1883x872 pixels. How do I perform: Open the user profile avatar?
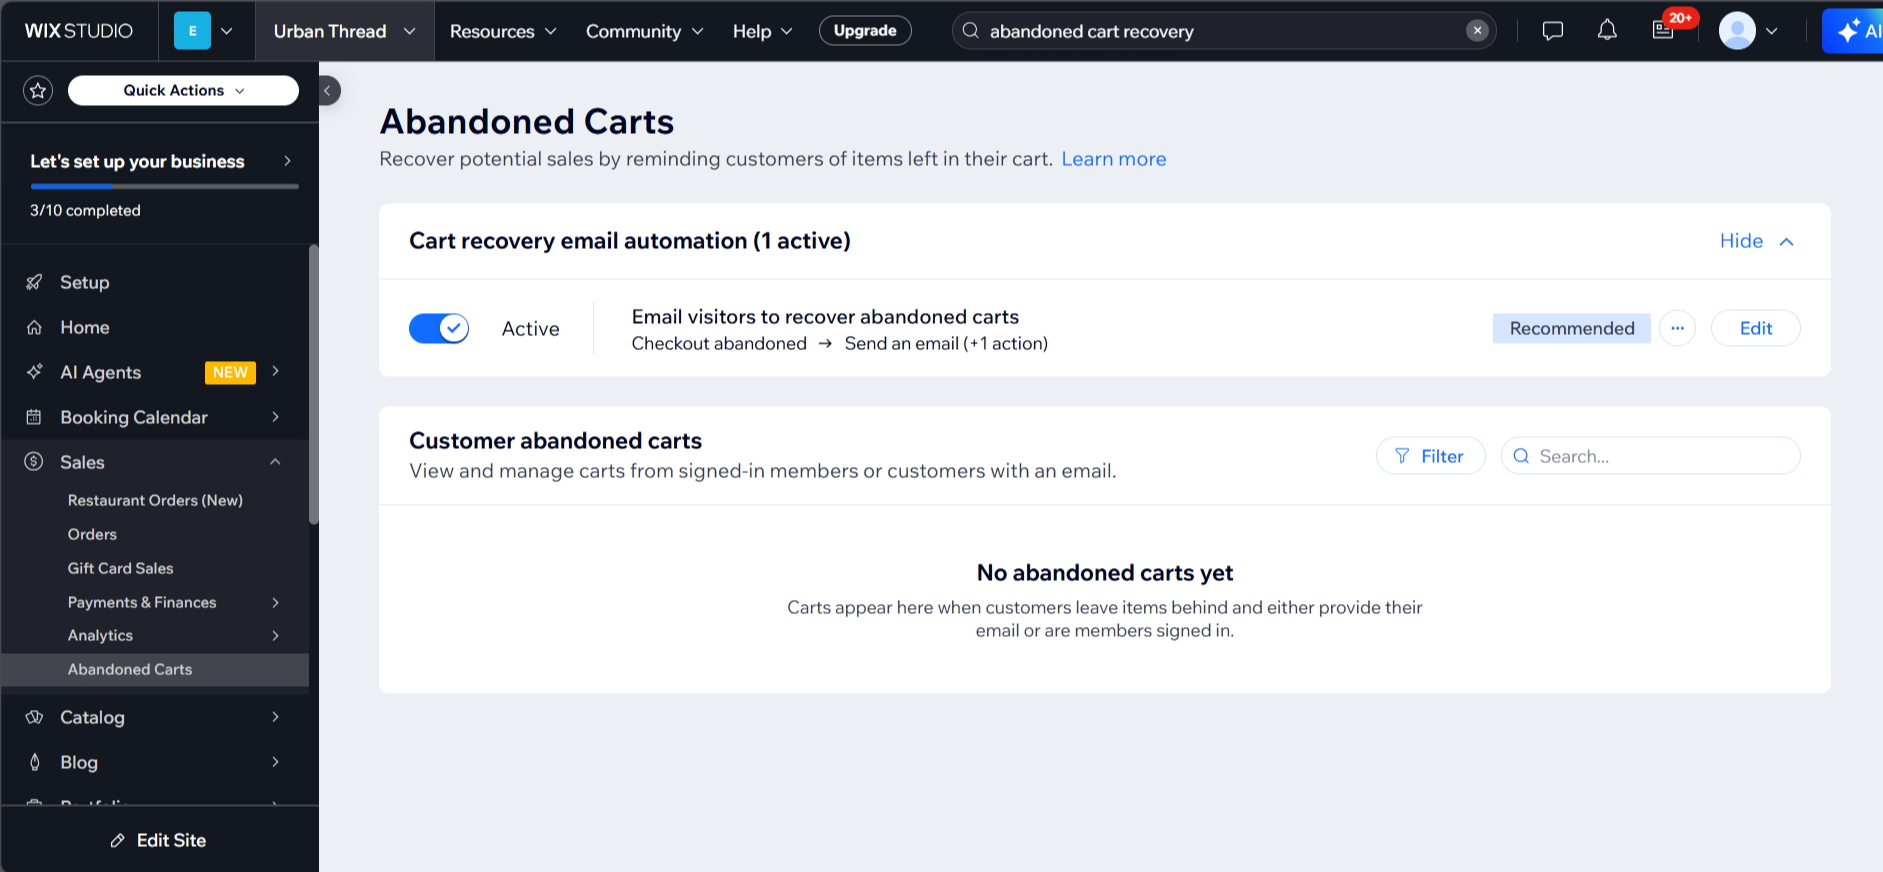1737,31
